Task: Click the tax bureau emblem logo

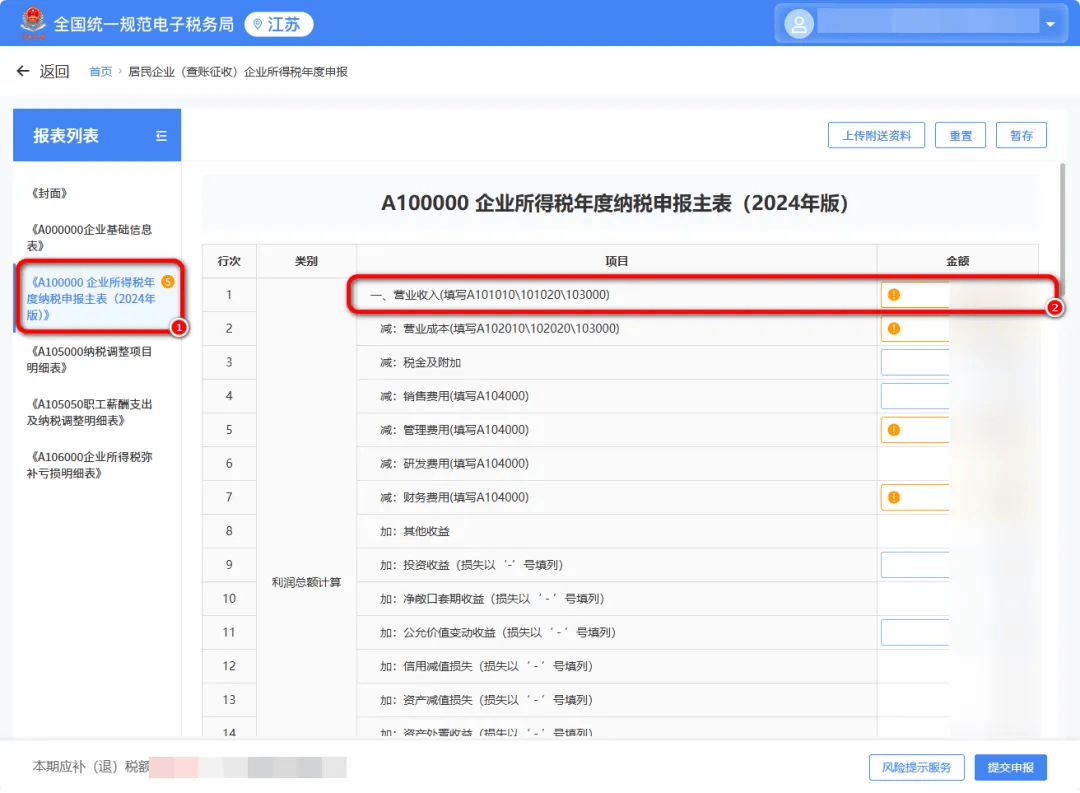Action: (x=32, y=23)
